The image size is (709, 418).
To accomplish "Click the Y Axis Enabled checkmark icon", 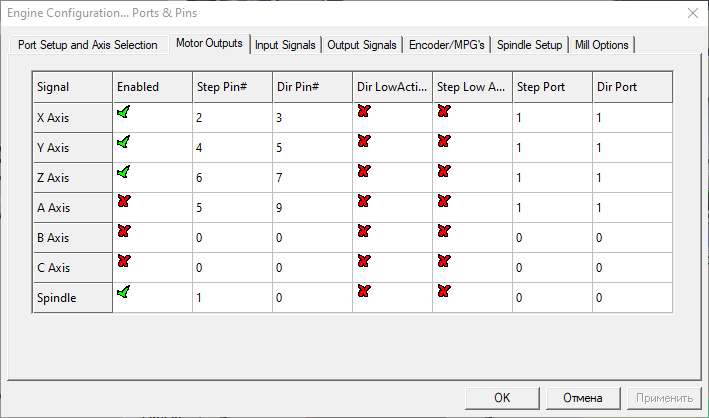I will click(x=124, y=142).
